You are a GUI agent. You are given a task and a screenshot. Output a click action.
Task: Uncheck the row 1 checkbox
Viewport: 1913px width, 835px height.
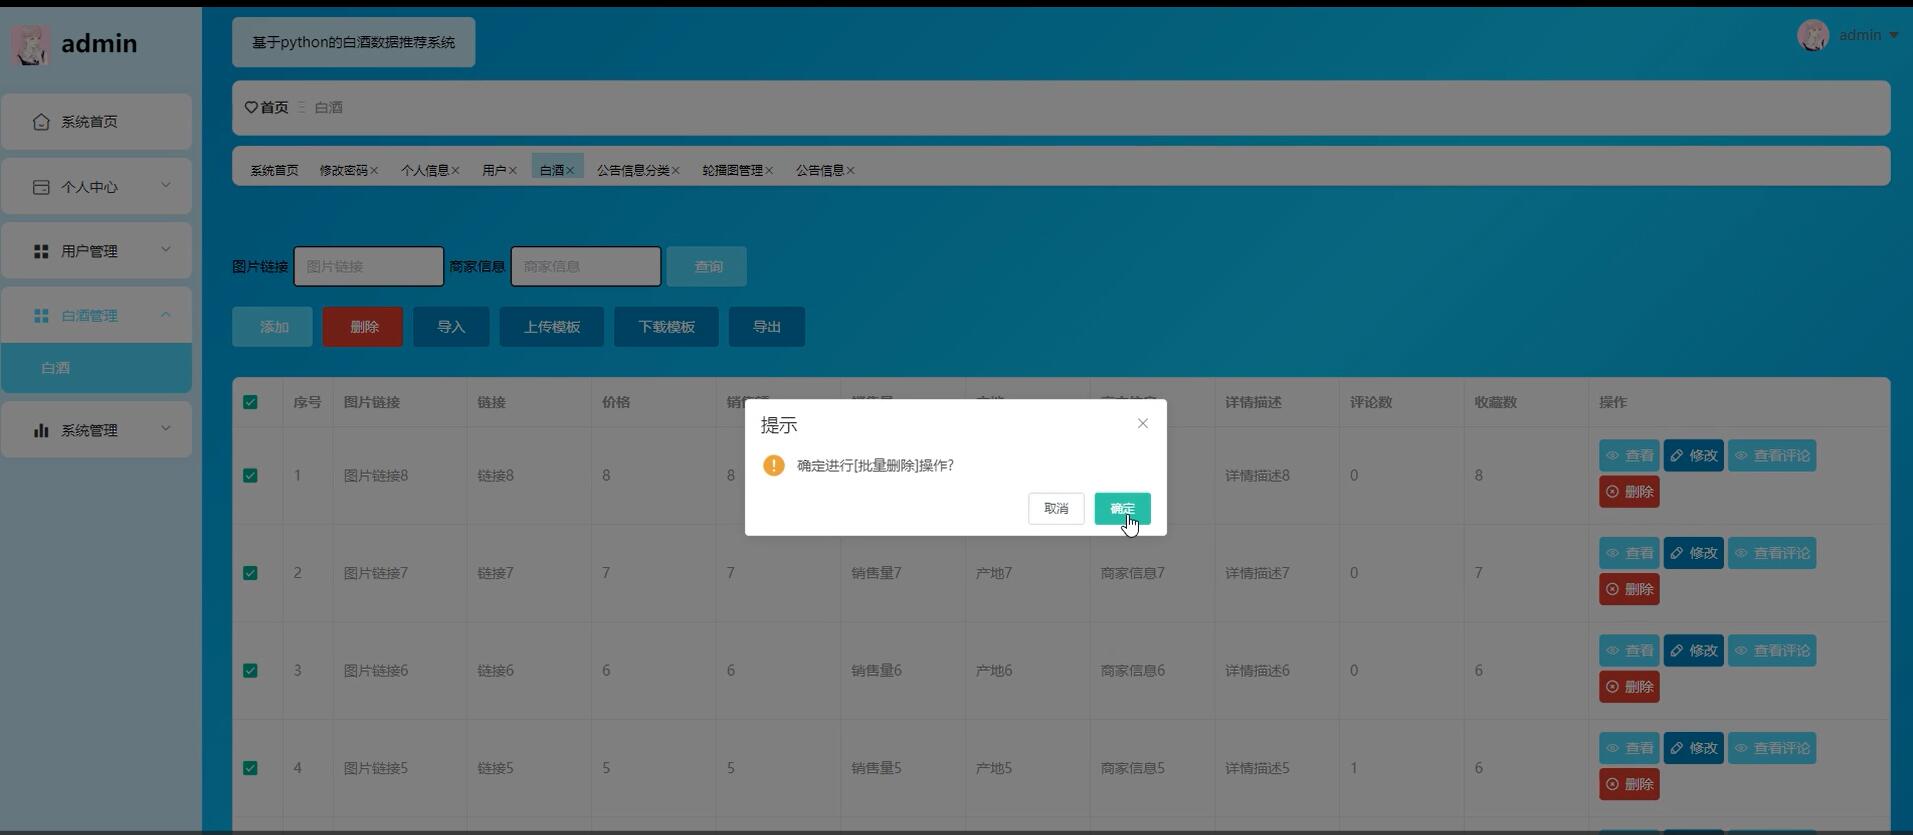pyautogui.click(x=250, y=476)
